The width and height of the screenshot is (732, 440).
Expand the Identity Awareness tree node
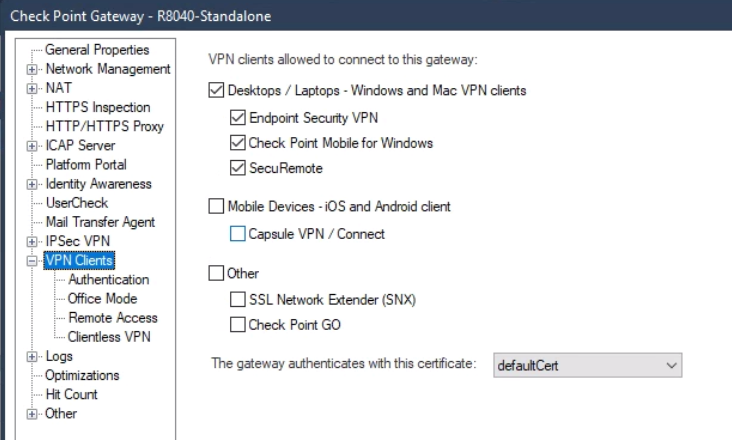[32, 184]
